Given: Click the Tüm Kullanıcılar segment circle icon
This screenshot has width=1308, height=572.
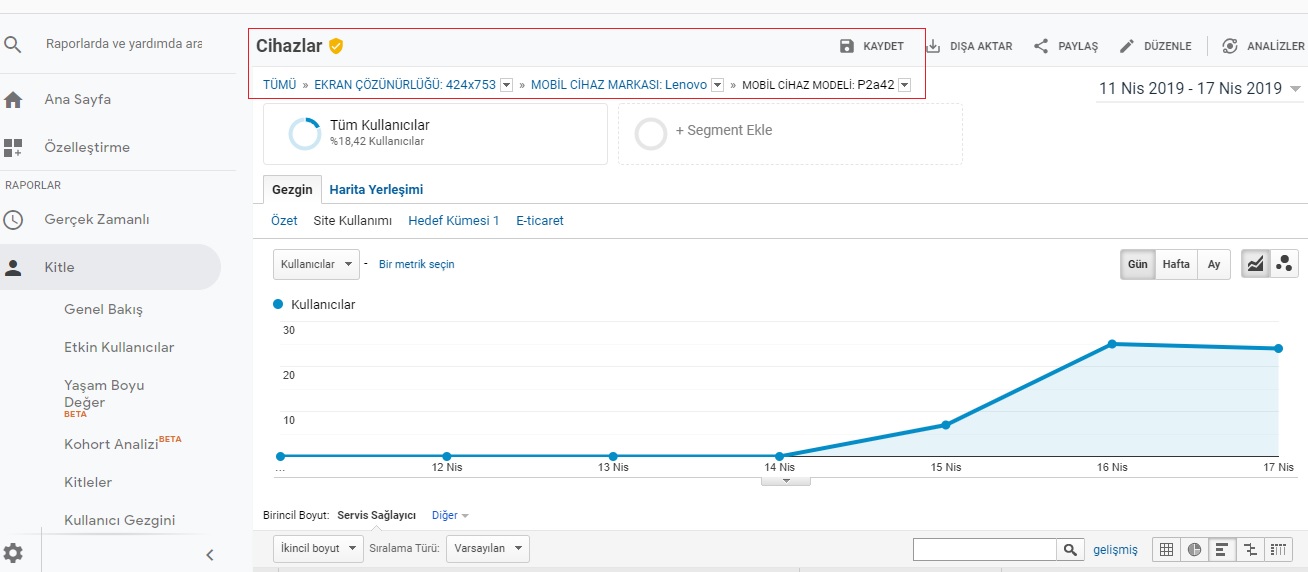Looking at the screenshot, I should click(305, 134).
